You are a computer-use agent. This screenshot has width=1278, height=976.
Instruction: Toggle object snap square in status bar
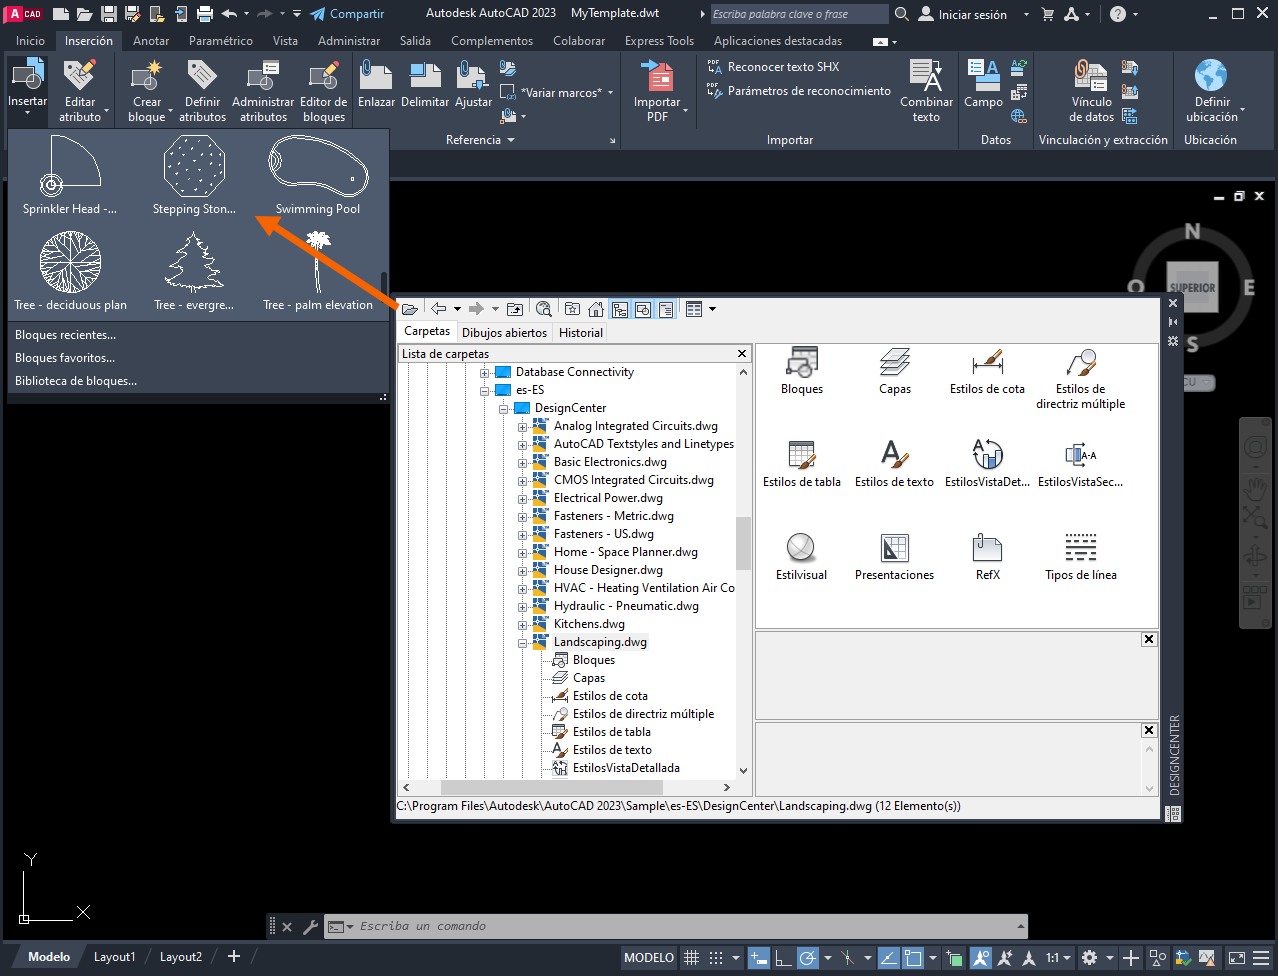tap(912, 957)
